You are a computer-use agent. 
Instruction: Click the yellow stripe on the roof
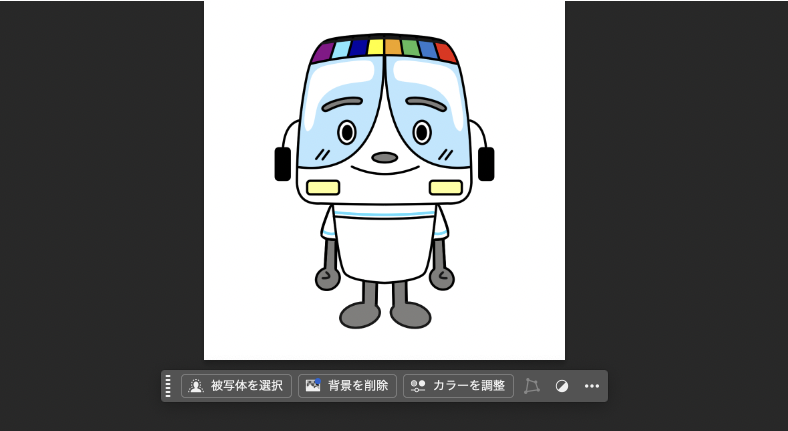coord(375,46)
